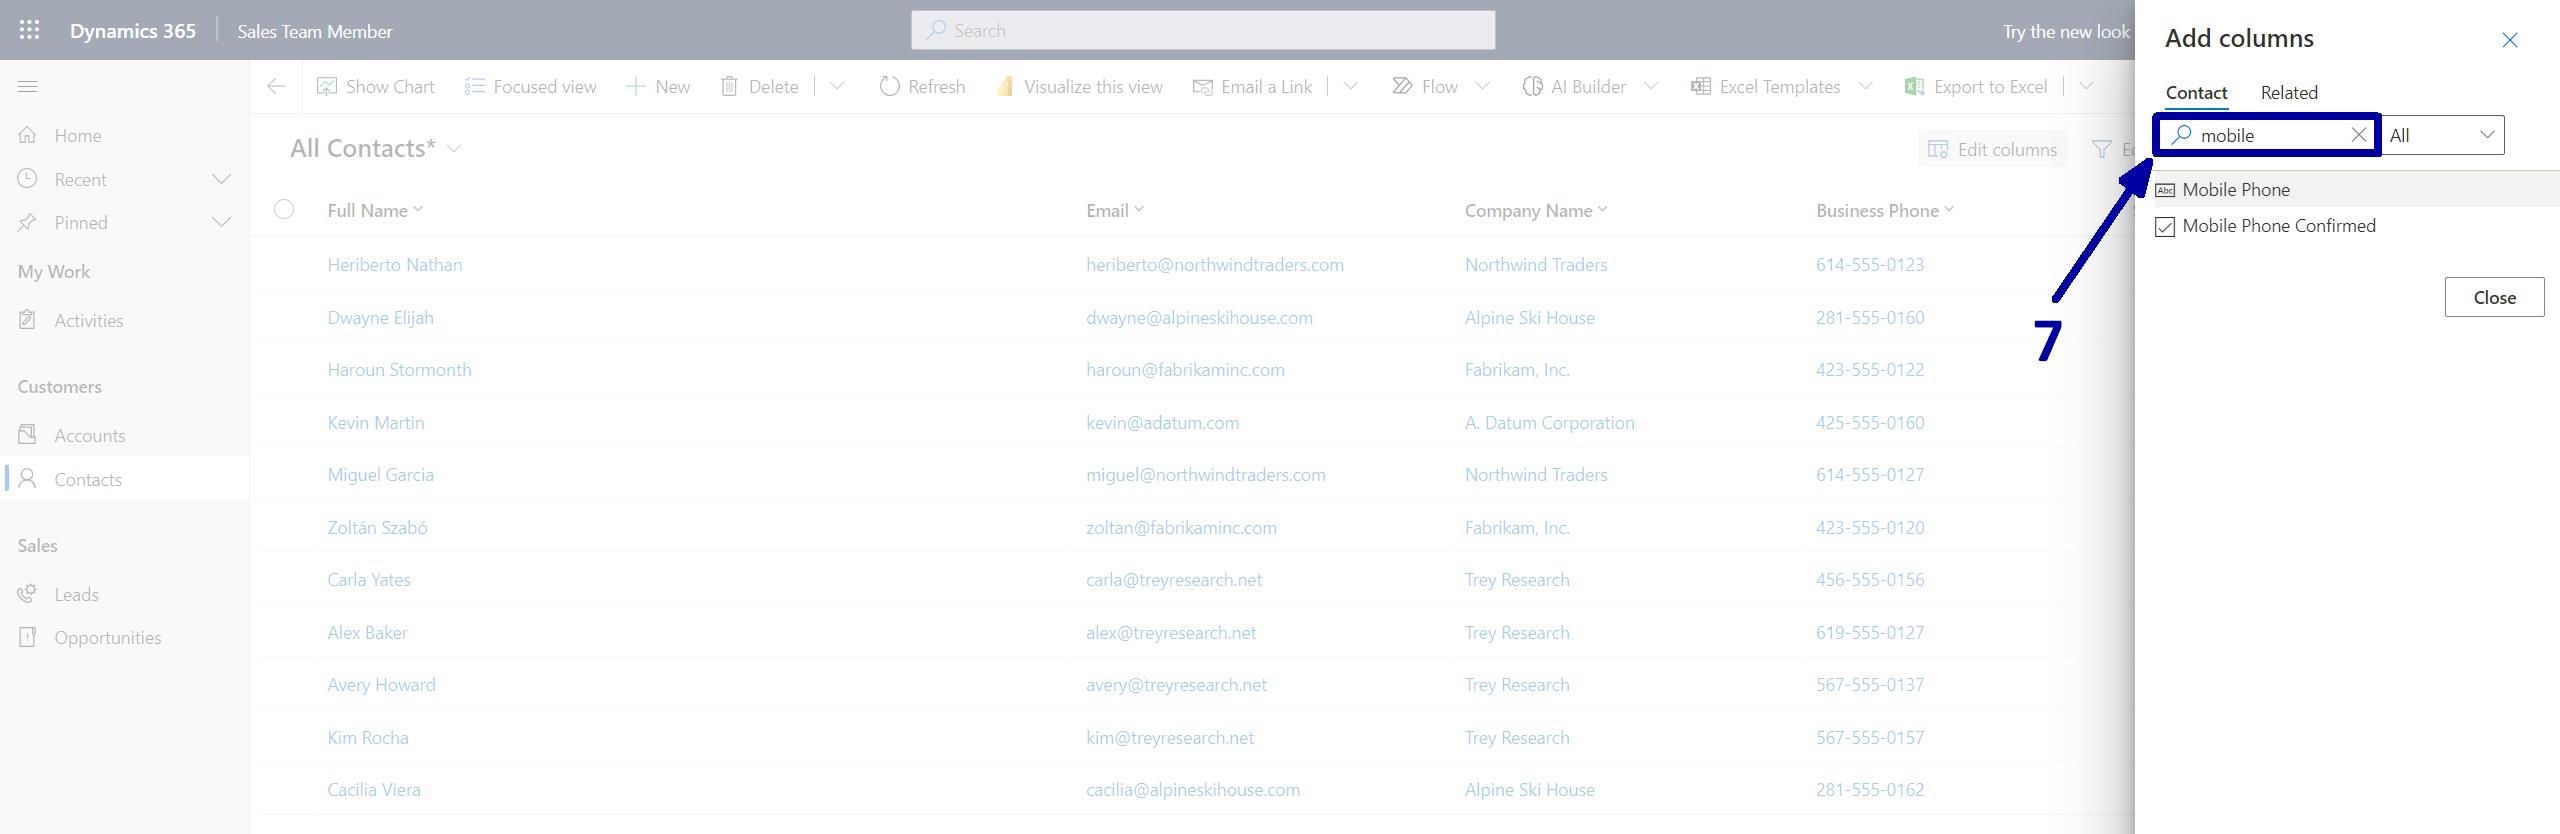The height and width of the screenshot is (834, 2560).
Task: Click Show Chart in the command bar
Action: (x=375, y=87)
